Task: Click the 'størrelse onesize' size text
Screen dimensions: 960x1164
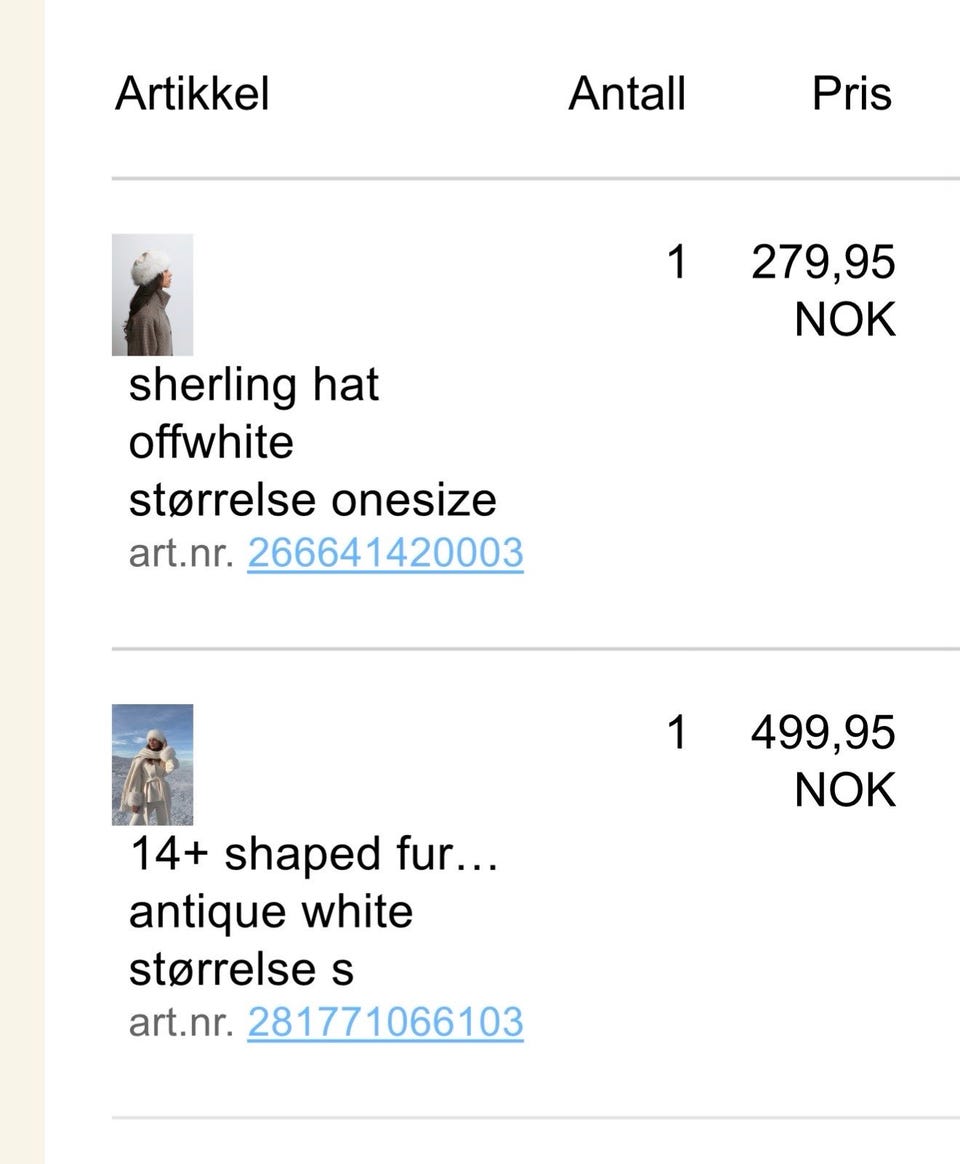Action: coord(313,500)
